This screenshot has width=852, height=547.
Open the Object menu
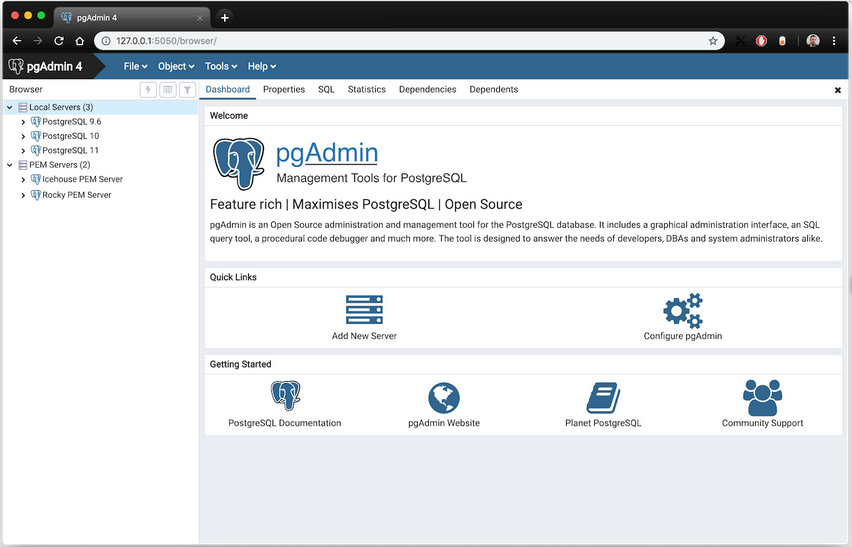pyautogui.click(x=176, y=66)
